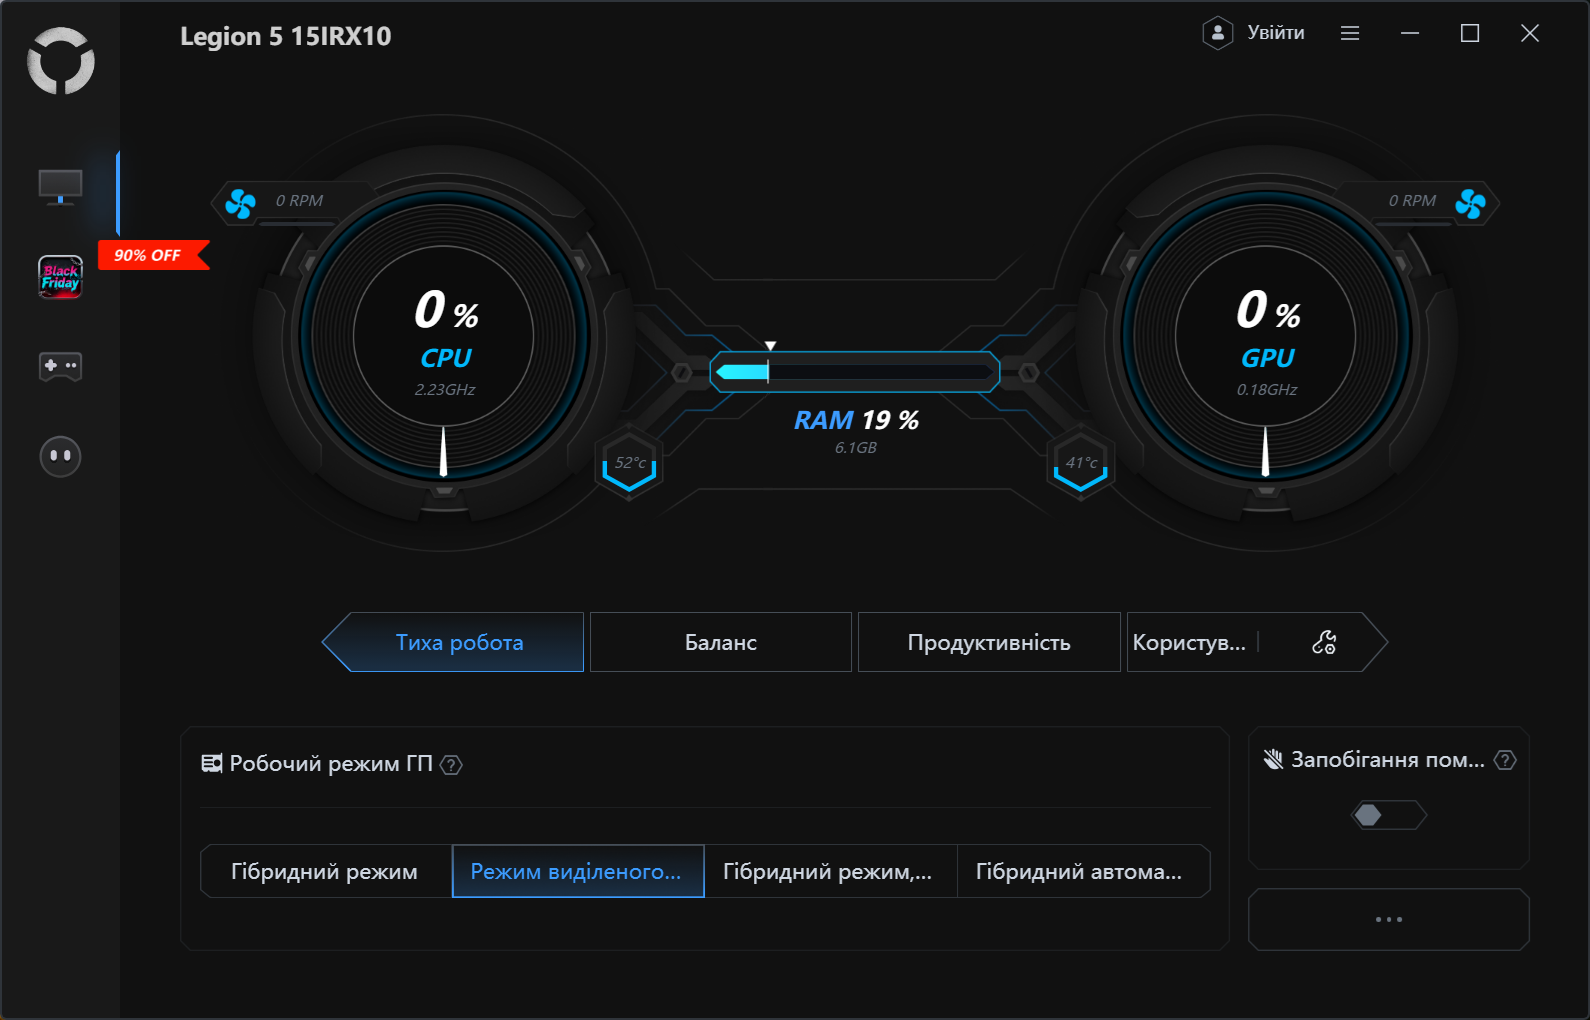Click the 2.23GHz CPU frequency
1590x1020 pixels.
[445, 390]
